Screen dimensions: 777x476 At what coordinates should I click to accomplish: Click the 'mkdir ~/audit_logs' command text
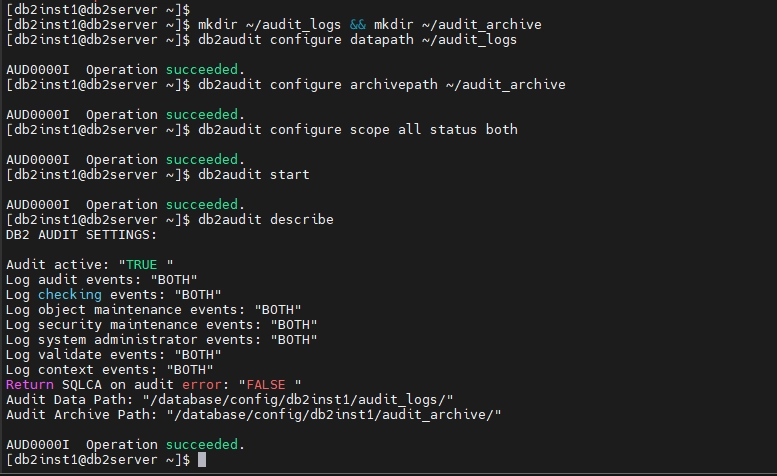coord(270,25)
